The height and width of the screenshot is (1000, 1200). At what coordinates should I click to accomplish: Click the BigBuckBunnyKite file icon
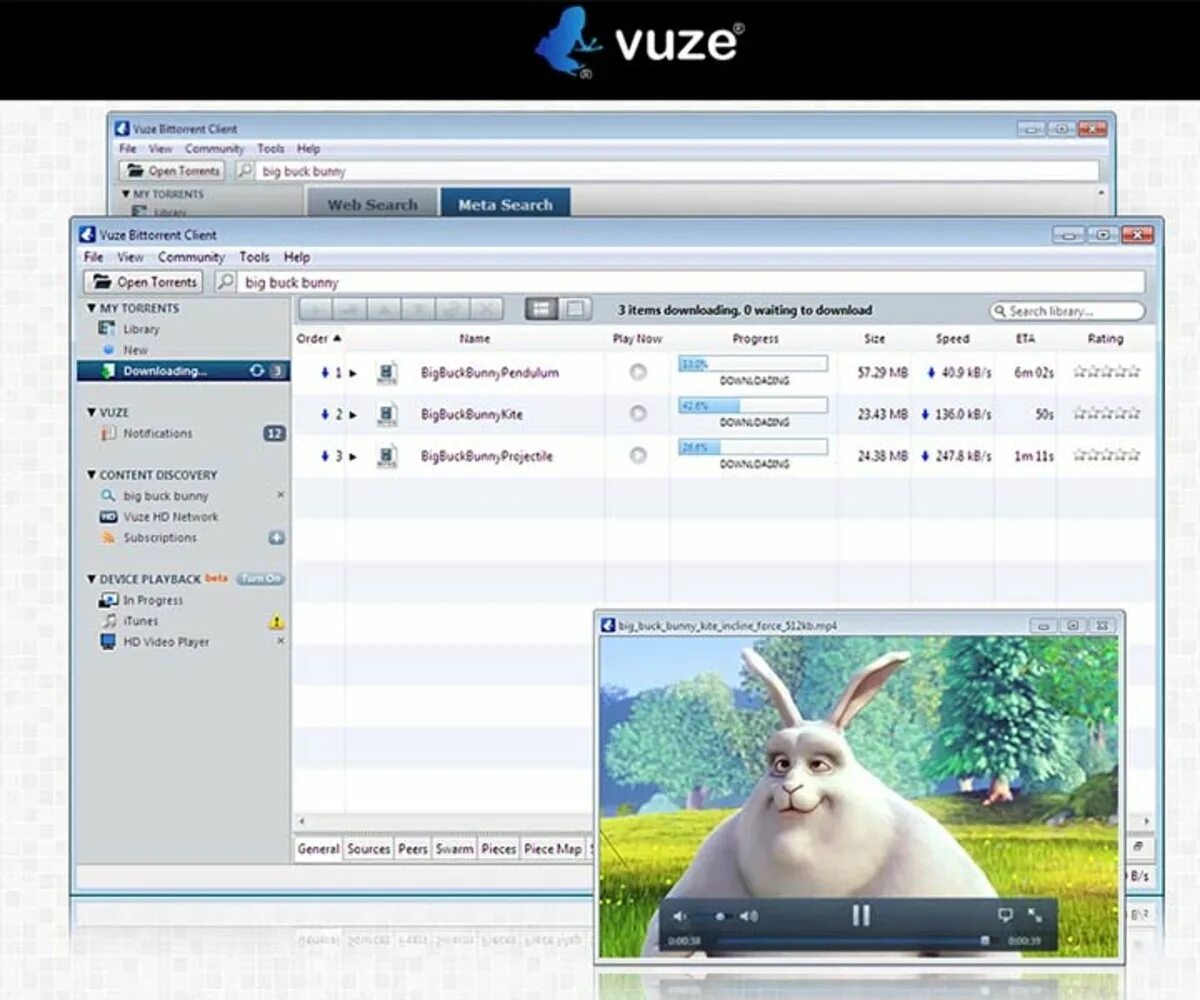[387, 415]
